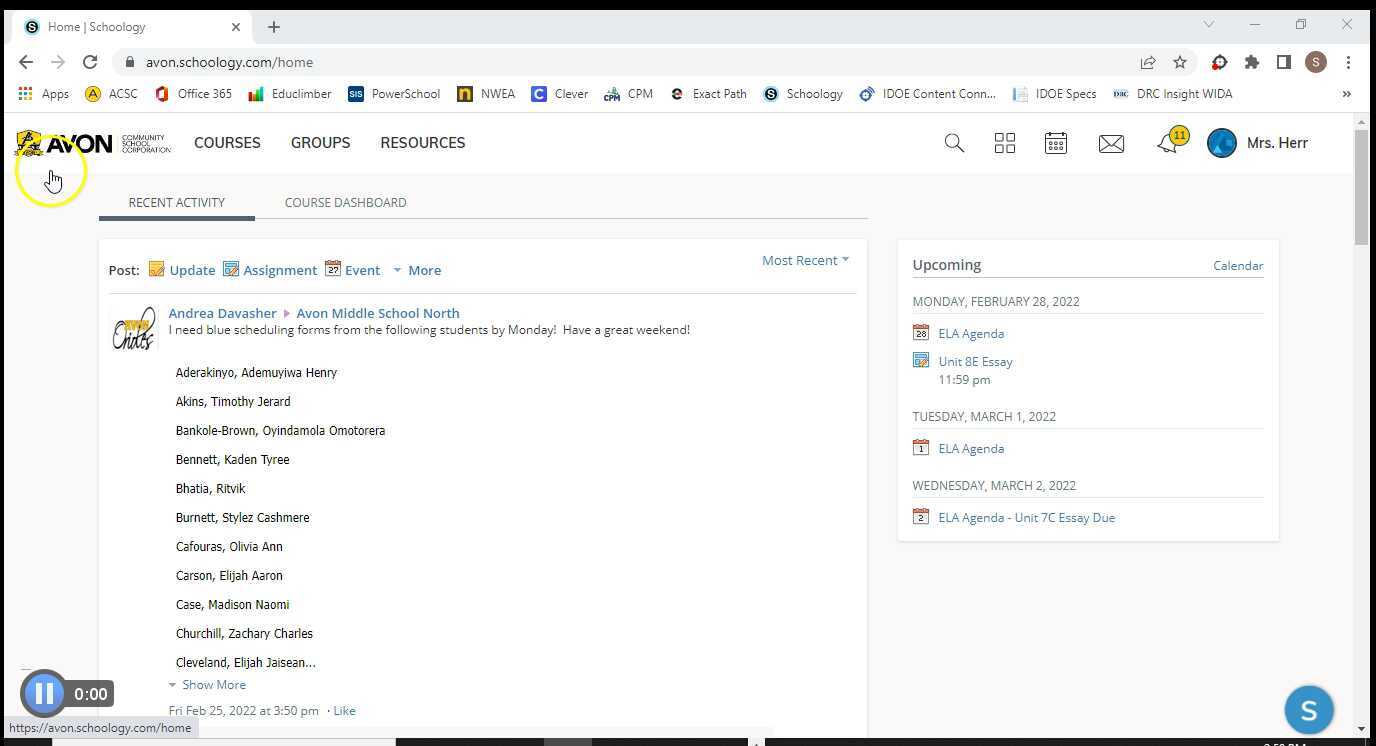Post an Event using the calendar icon
1376x746 pixels.
point(333,269)
